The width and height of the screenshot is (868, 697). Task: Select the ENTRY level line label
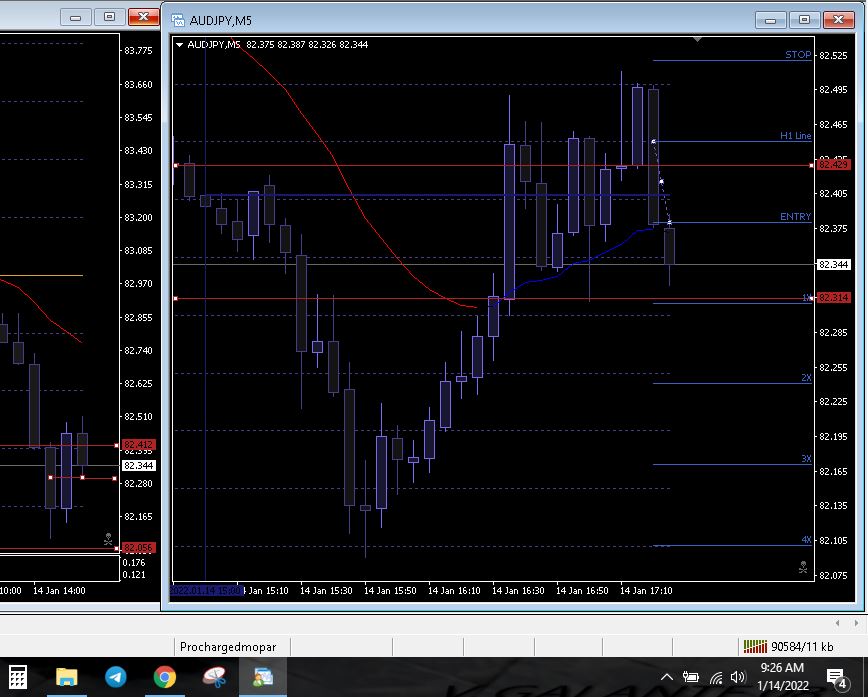point(796,217)
